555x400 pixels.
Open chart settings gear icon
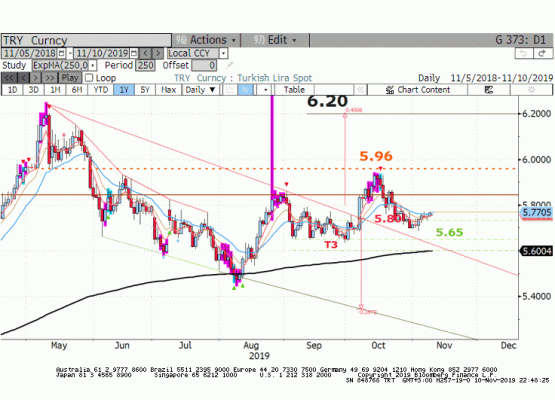click(x=531, y=90)
